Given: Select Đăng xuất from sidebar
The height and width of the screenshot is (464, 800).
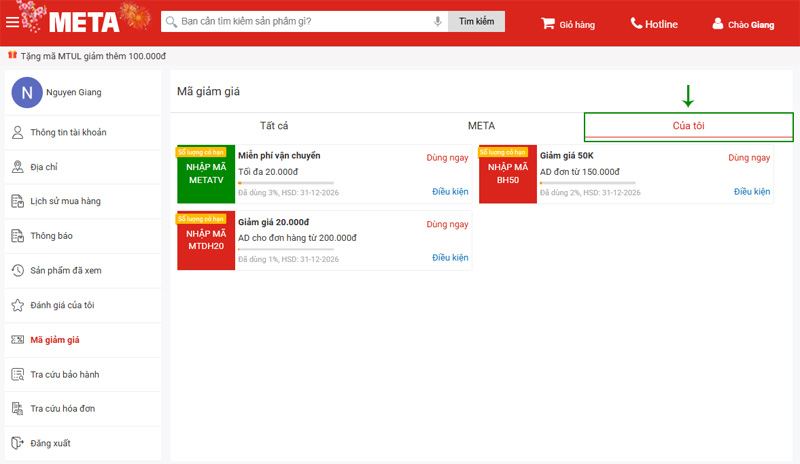Looking at the screenshot, I should [50, 443].
